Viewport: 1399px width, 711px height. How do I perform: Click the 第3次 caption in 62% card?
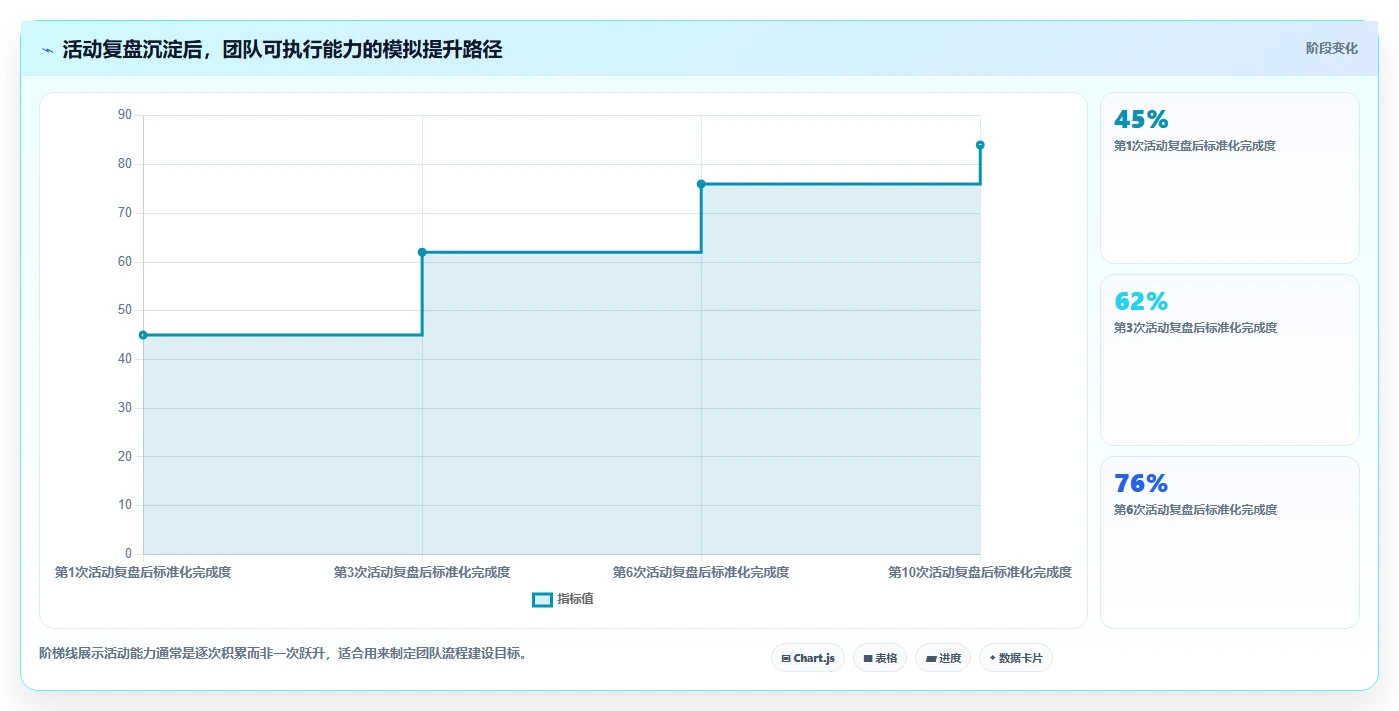[x=1195, y=328]
